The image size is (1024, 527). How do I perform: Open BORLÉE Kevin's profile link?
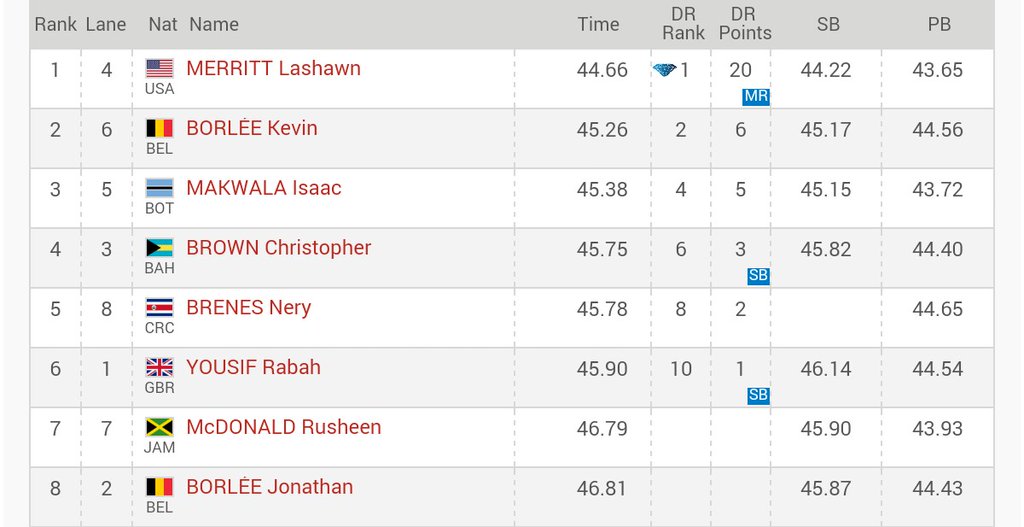(252, 128)
